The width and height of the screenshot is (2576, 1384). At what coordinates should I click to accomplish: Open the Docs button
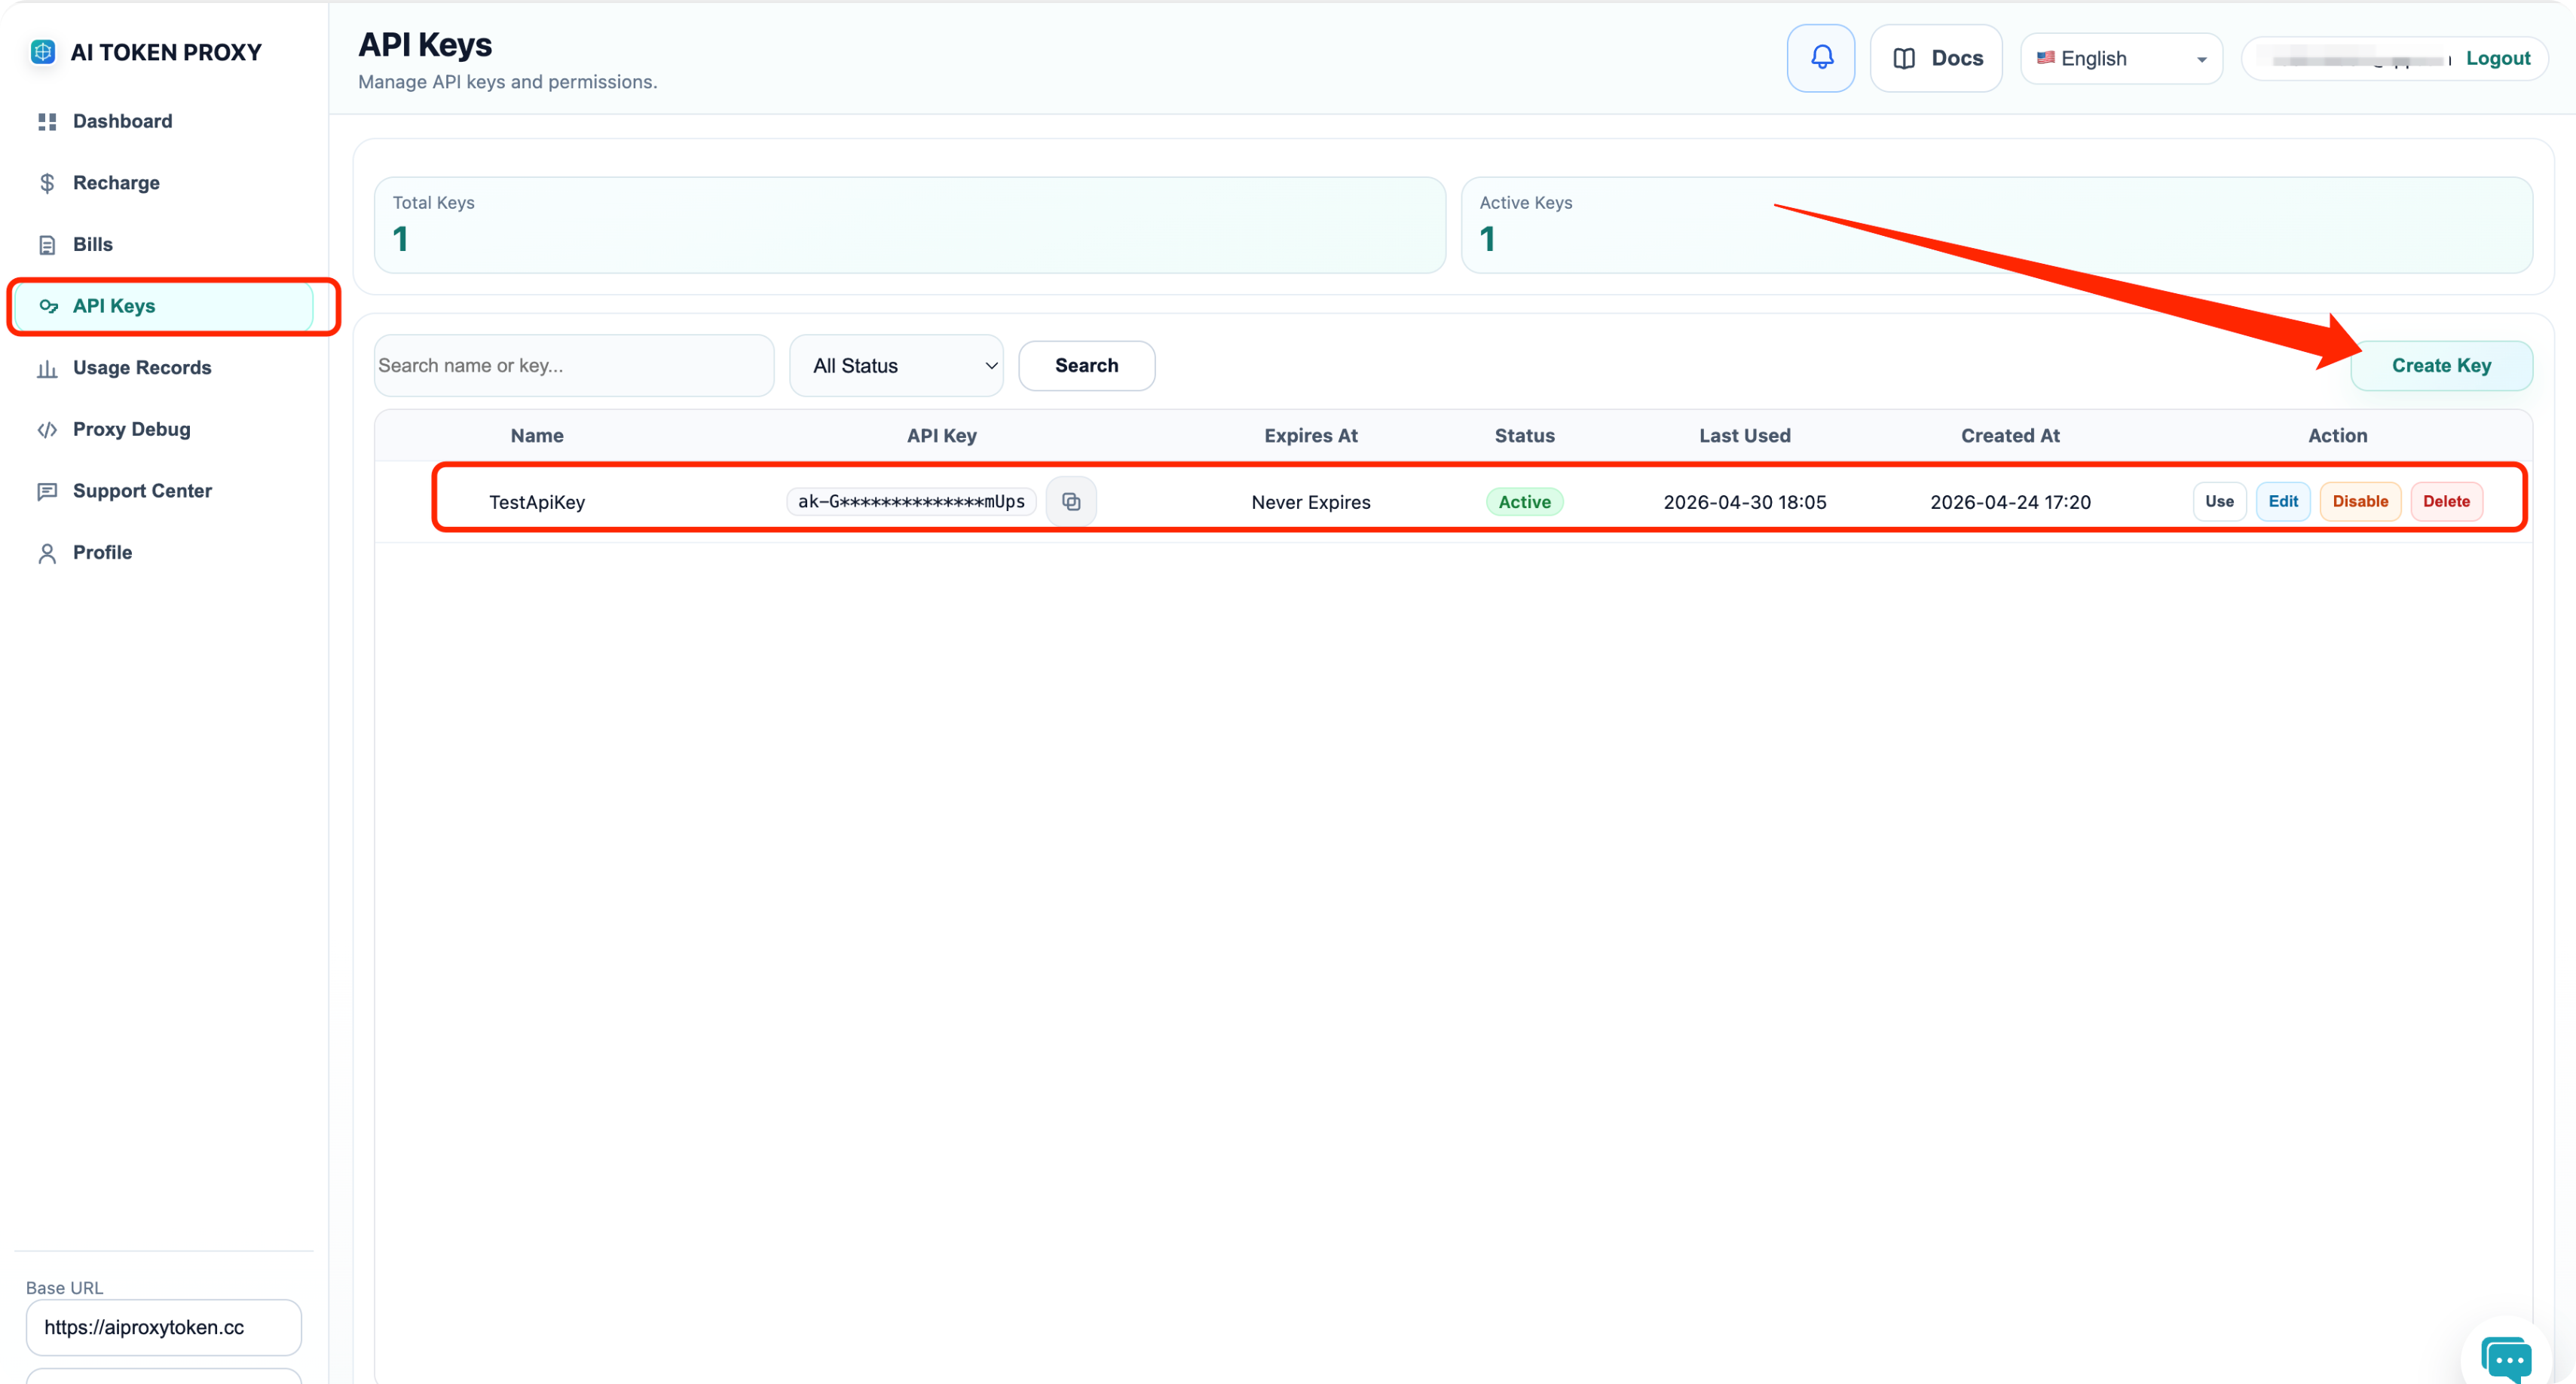click(1936, 59)
